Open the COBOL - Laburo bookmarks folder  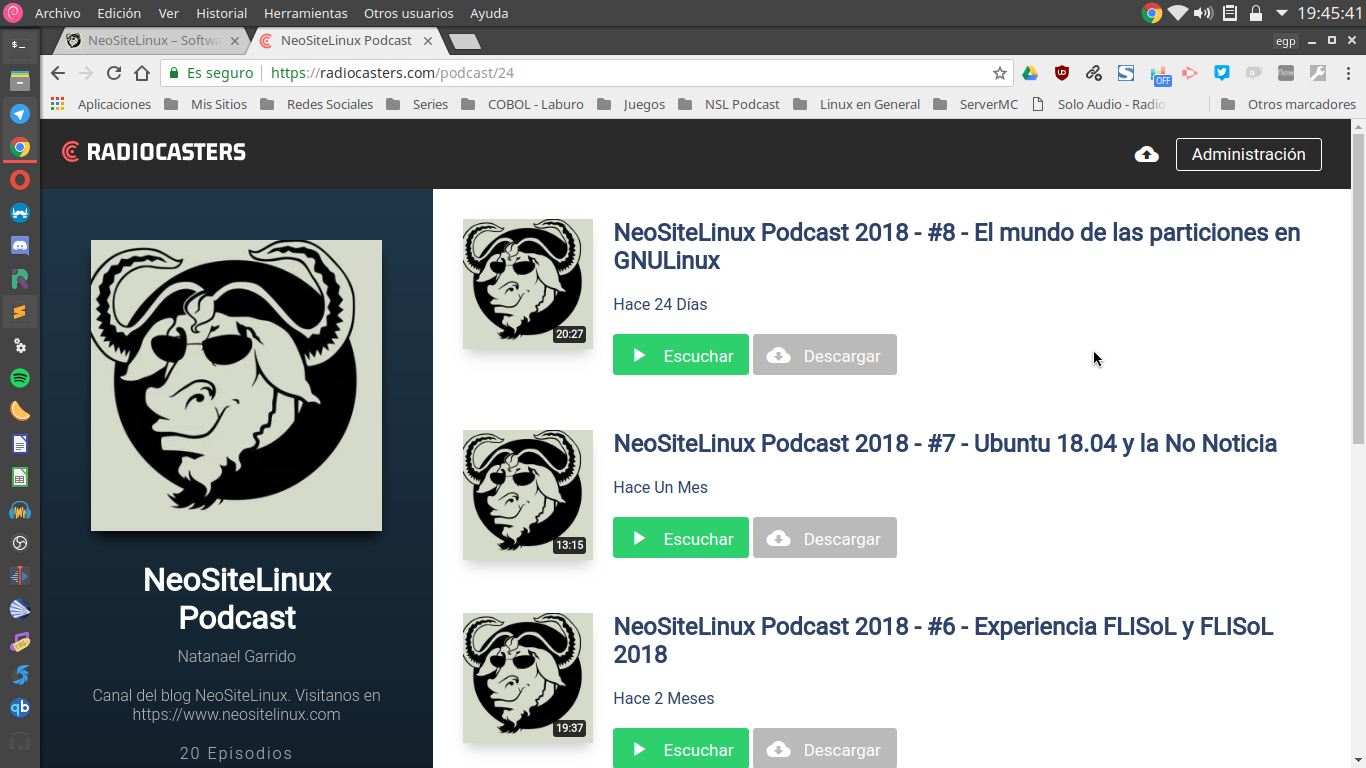523,104
